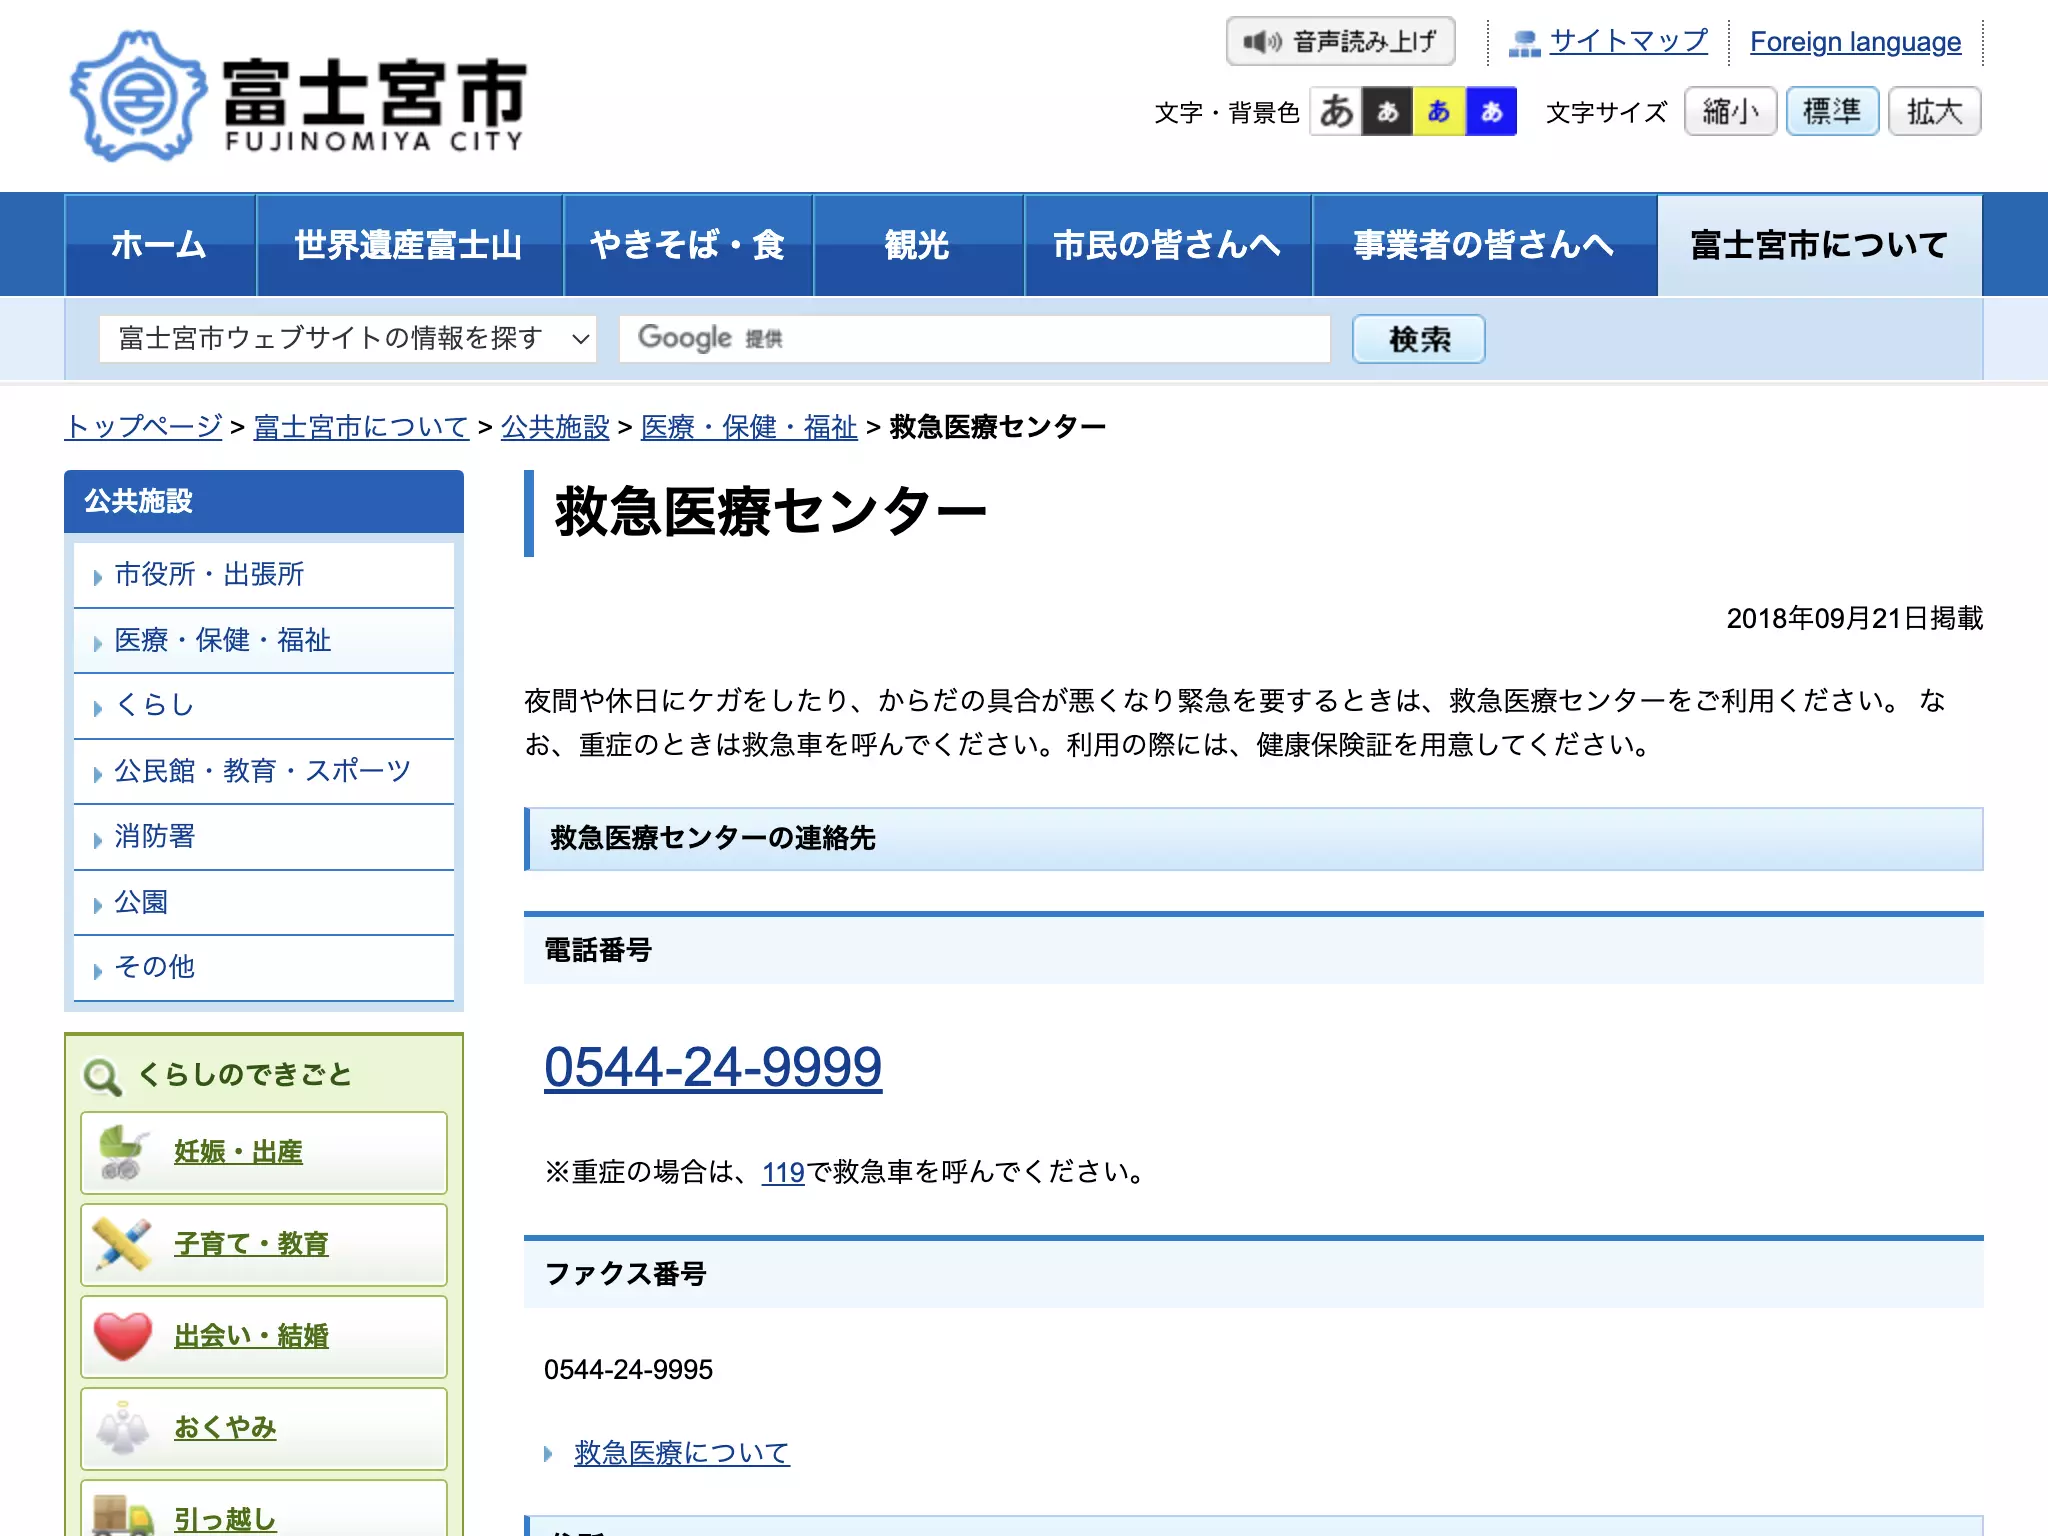Click the 検索 button
This screenshot has height=1536, width=2048.
click(1418, 339)
